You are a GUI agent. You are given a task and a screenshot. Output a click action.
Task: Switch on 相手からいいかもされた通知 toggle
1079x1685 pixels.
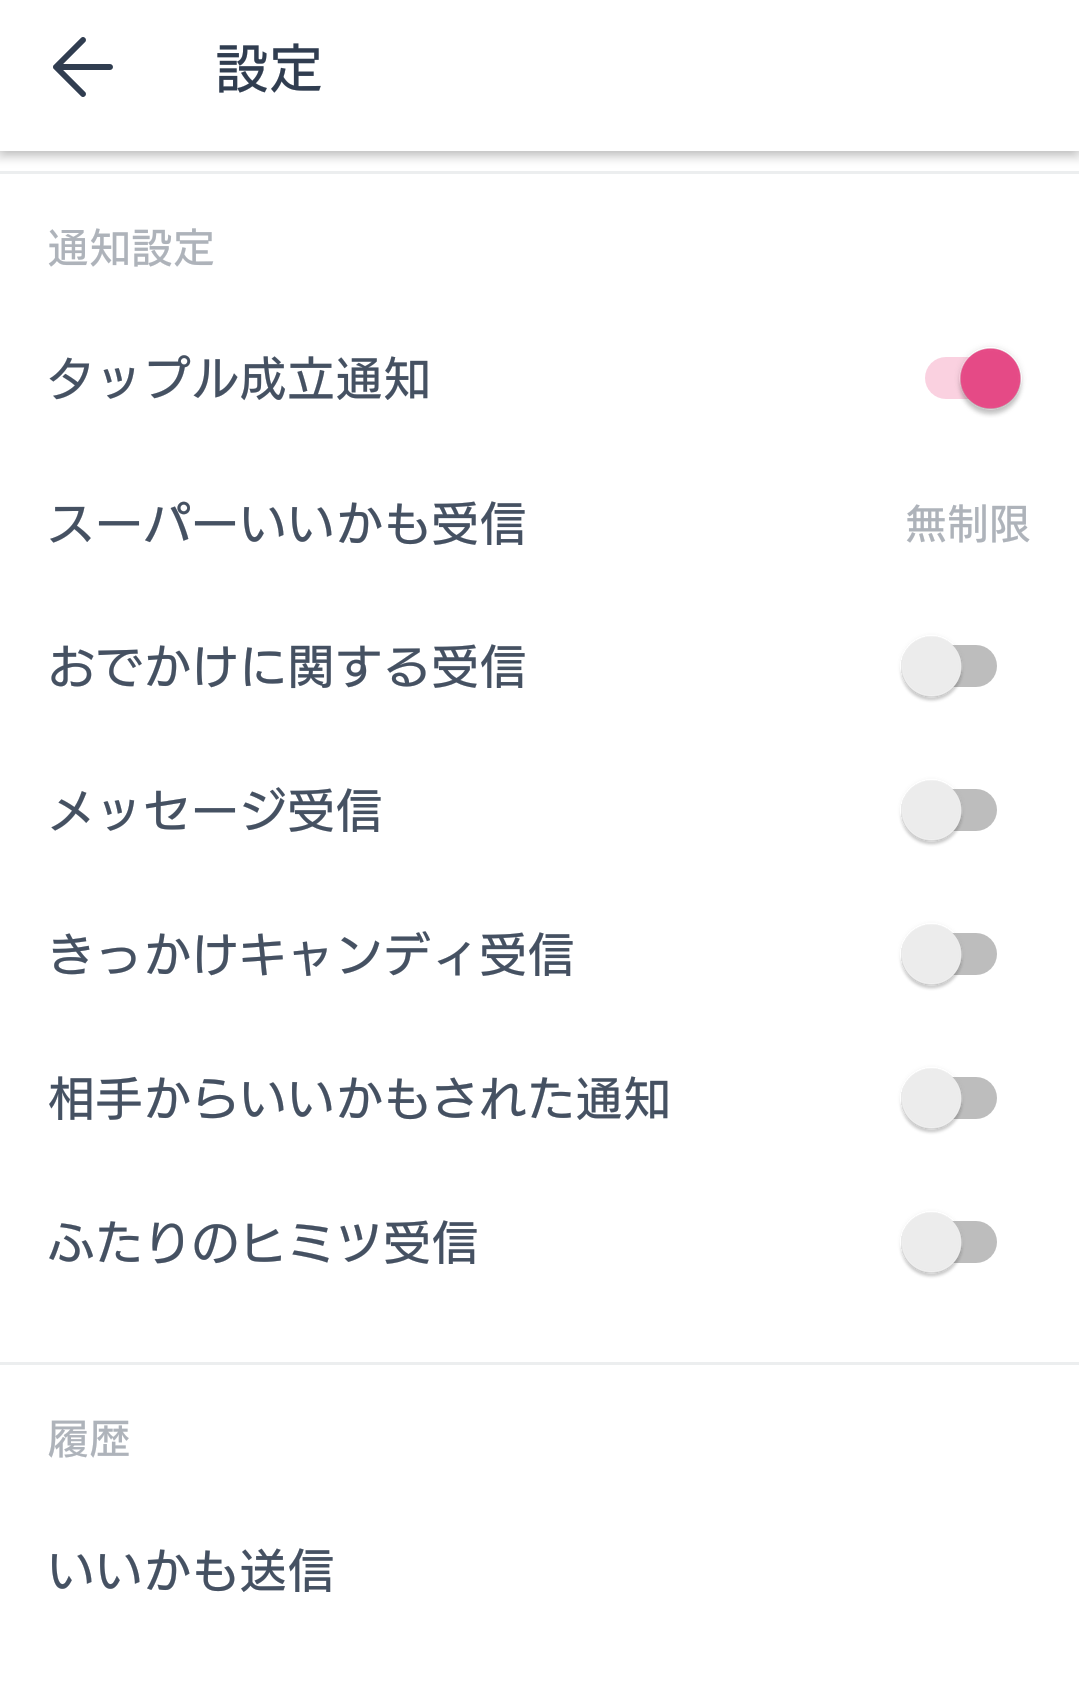click(x=949, y=1099)
